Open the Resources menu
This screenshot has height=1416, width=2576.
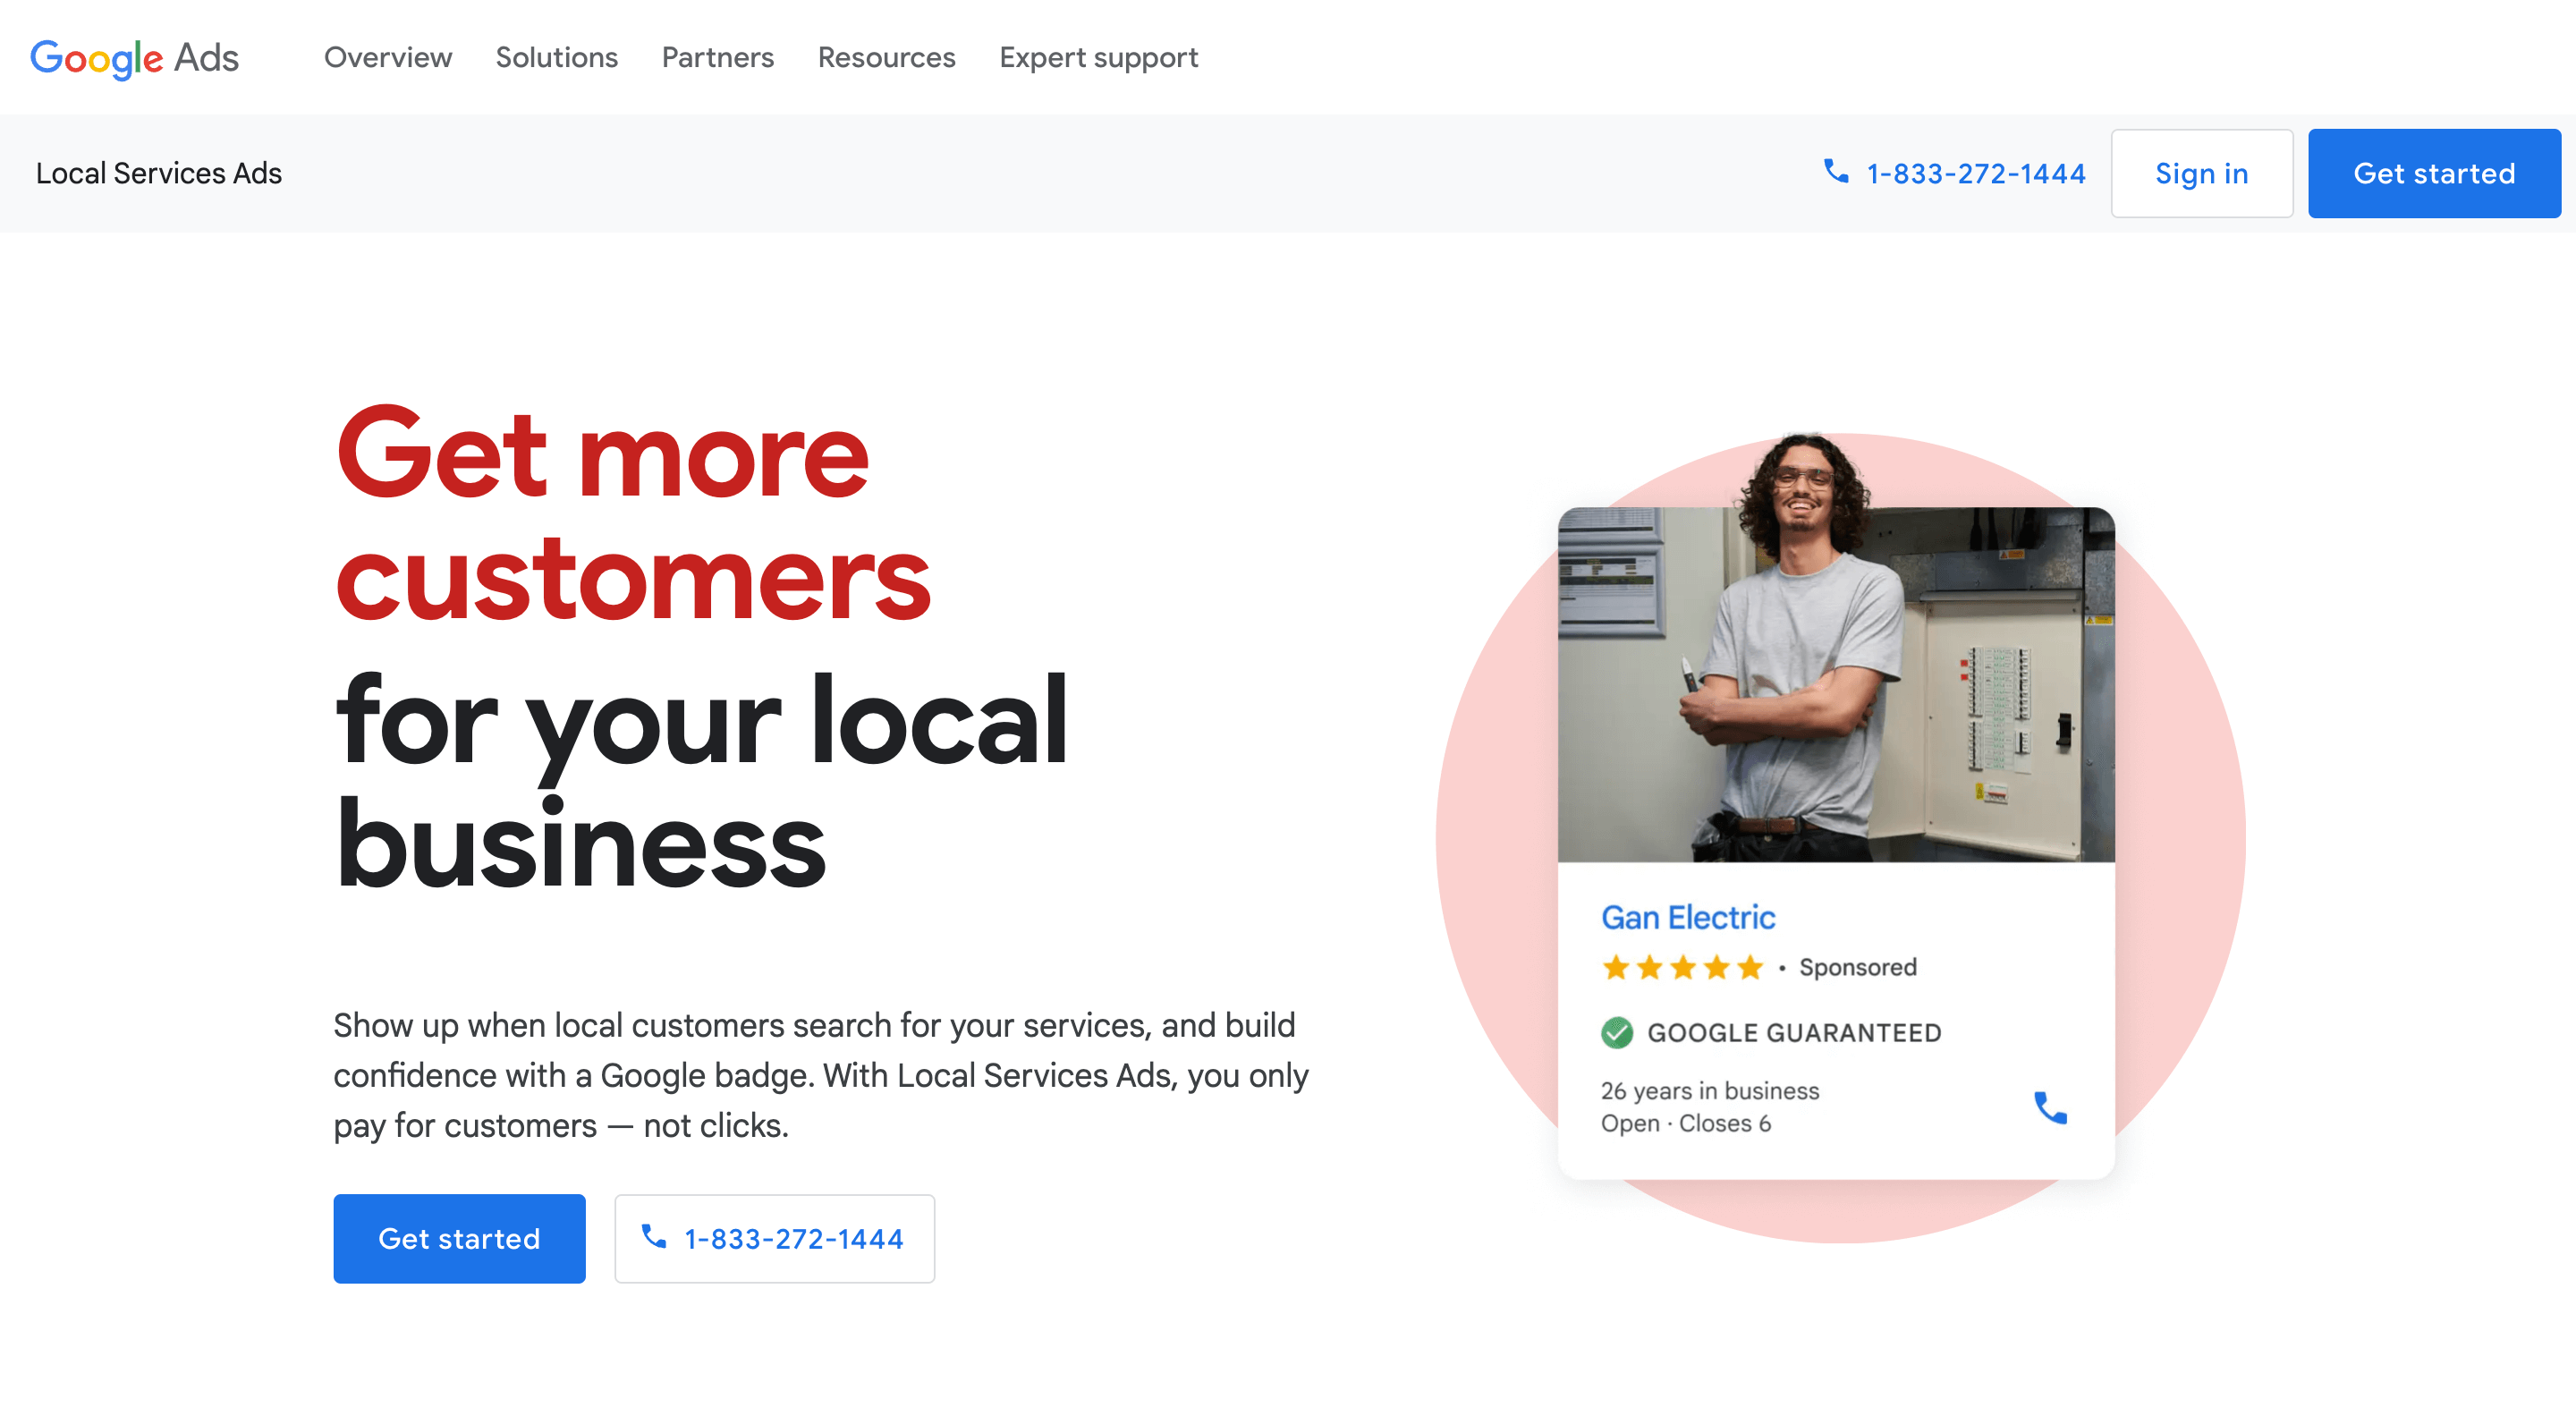(x=886, y=57)
